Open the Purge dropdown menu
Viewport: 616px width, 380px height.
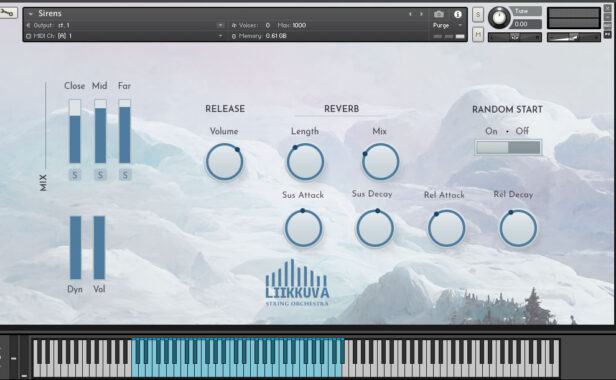pyautogui.click(x=447, y=25)
